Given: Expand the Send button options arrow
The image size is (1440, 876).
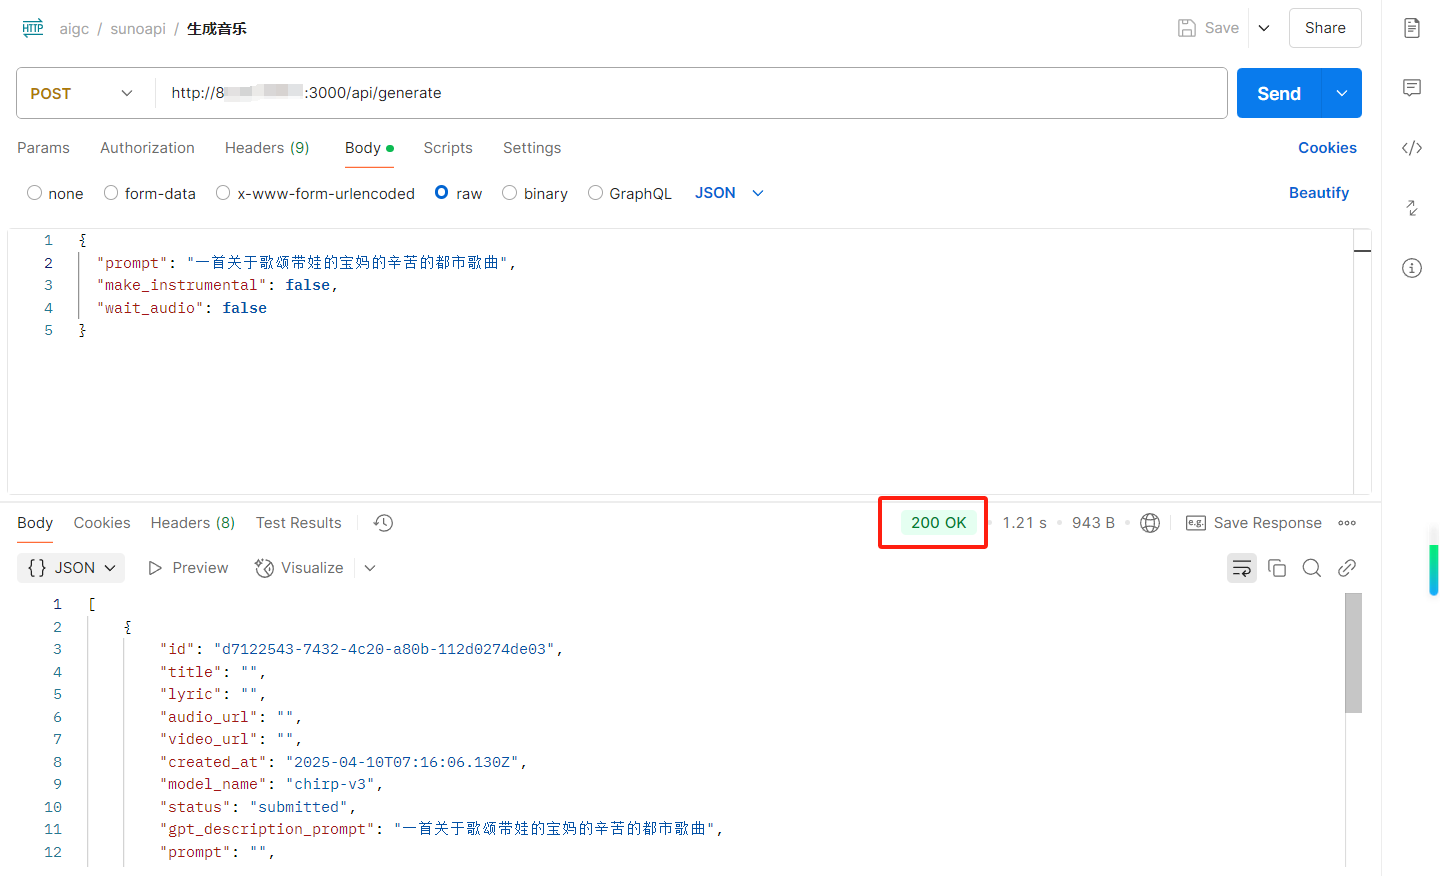Looking at the screenshot, I should (x=1341, y=92).
